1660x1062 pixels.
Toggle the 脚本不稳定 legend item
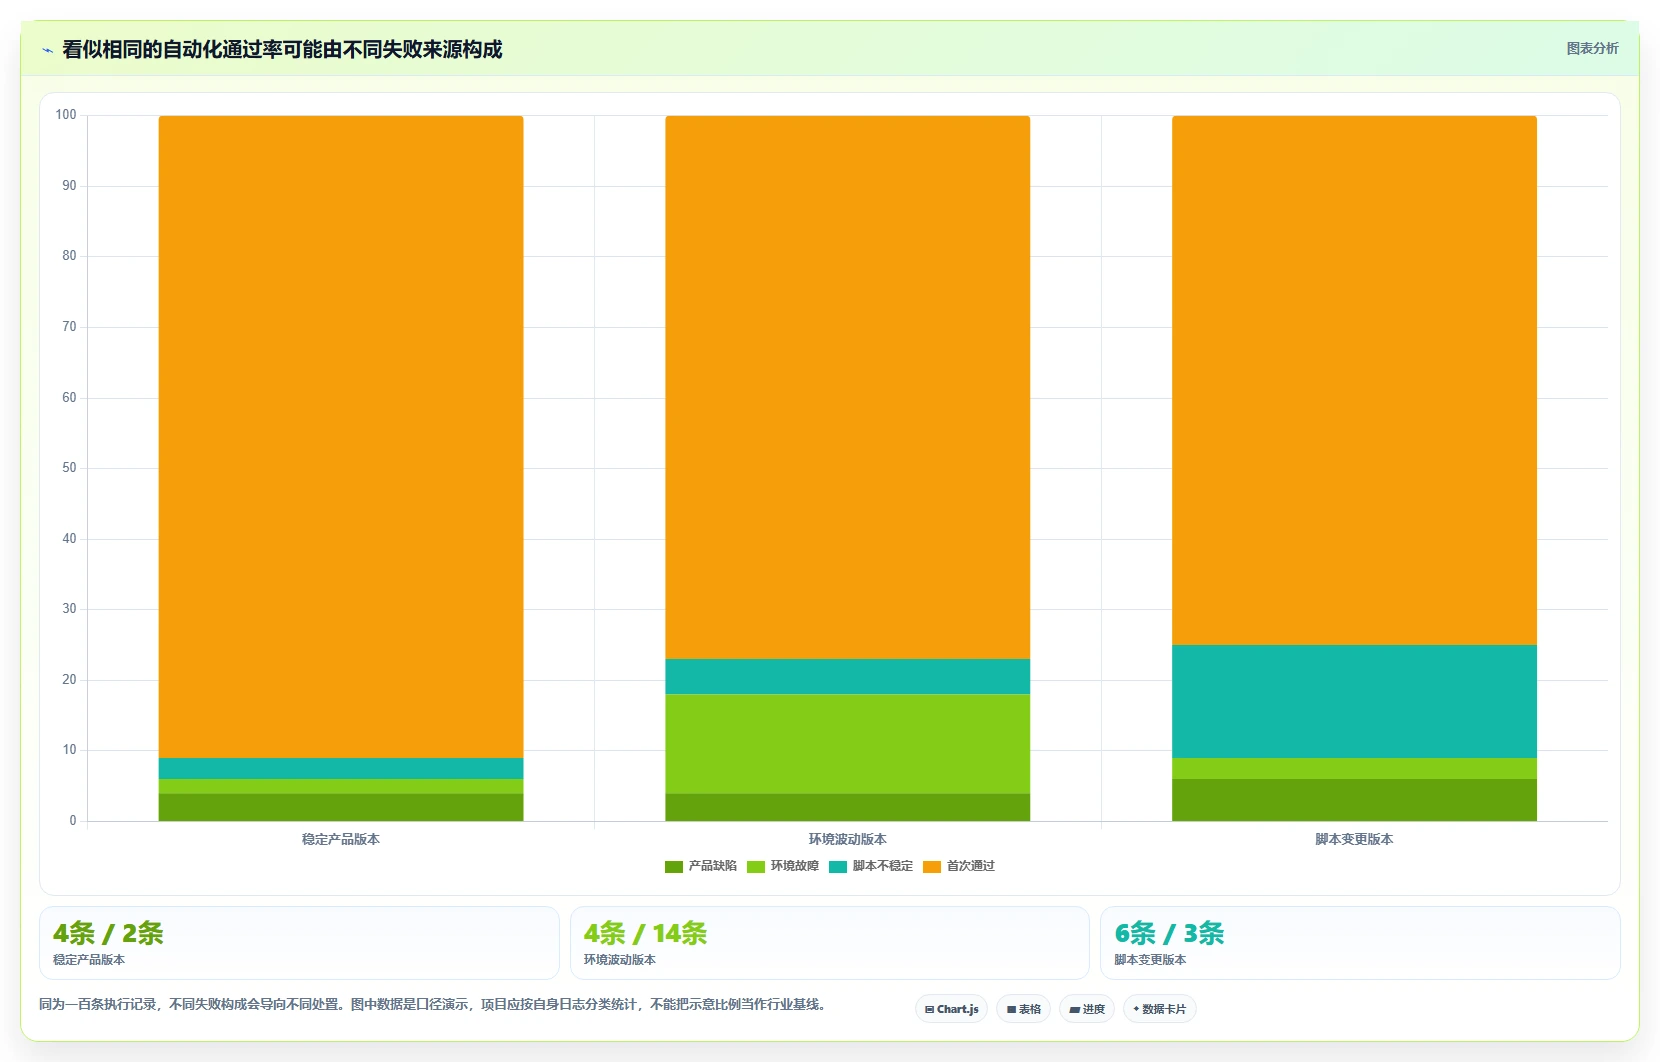pos(871,866)
